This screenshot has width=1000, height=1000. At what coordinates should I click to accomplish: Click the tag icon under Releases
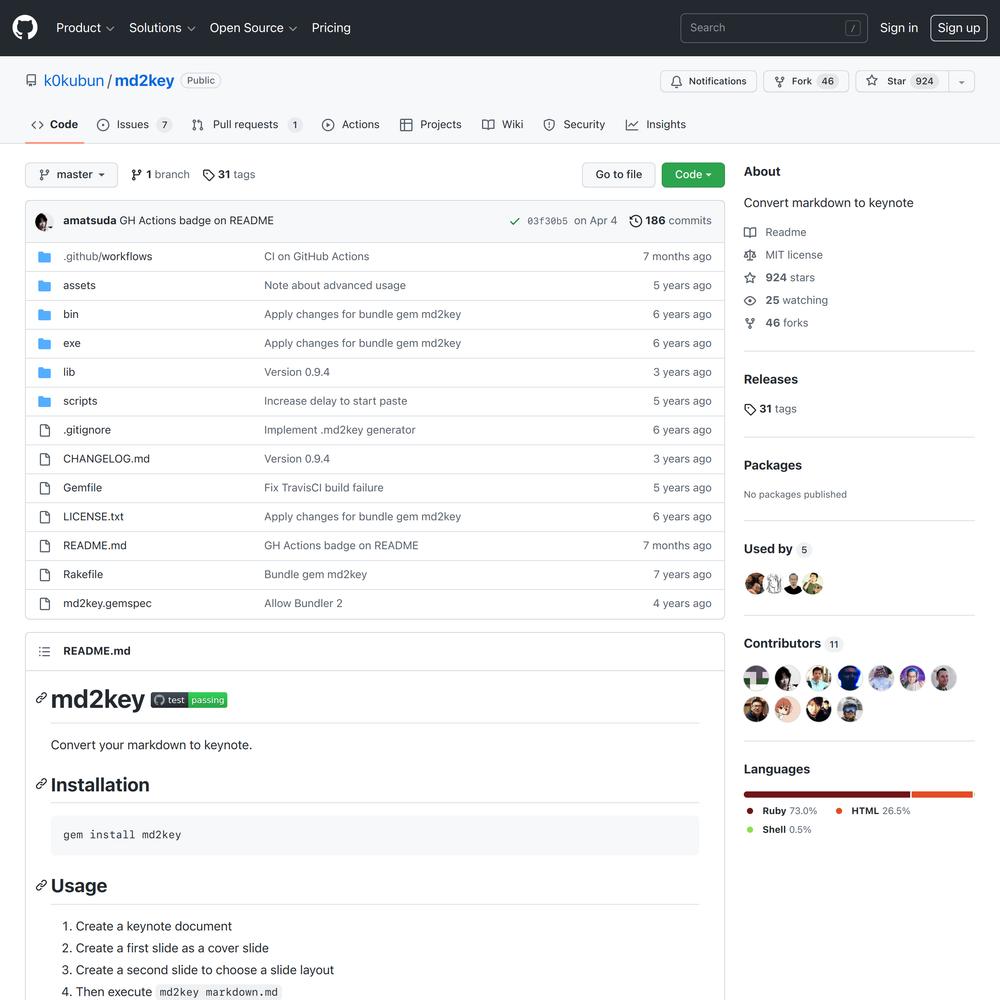(x=750, y=409)
